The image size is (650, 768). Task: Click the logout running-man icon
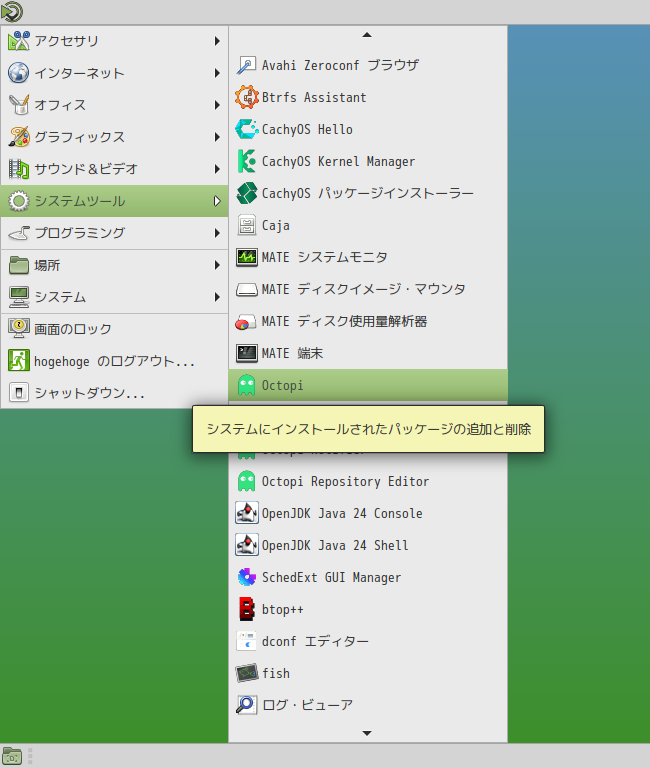[19, 361]
